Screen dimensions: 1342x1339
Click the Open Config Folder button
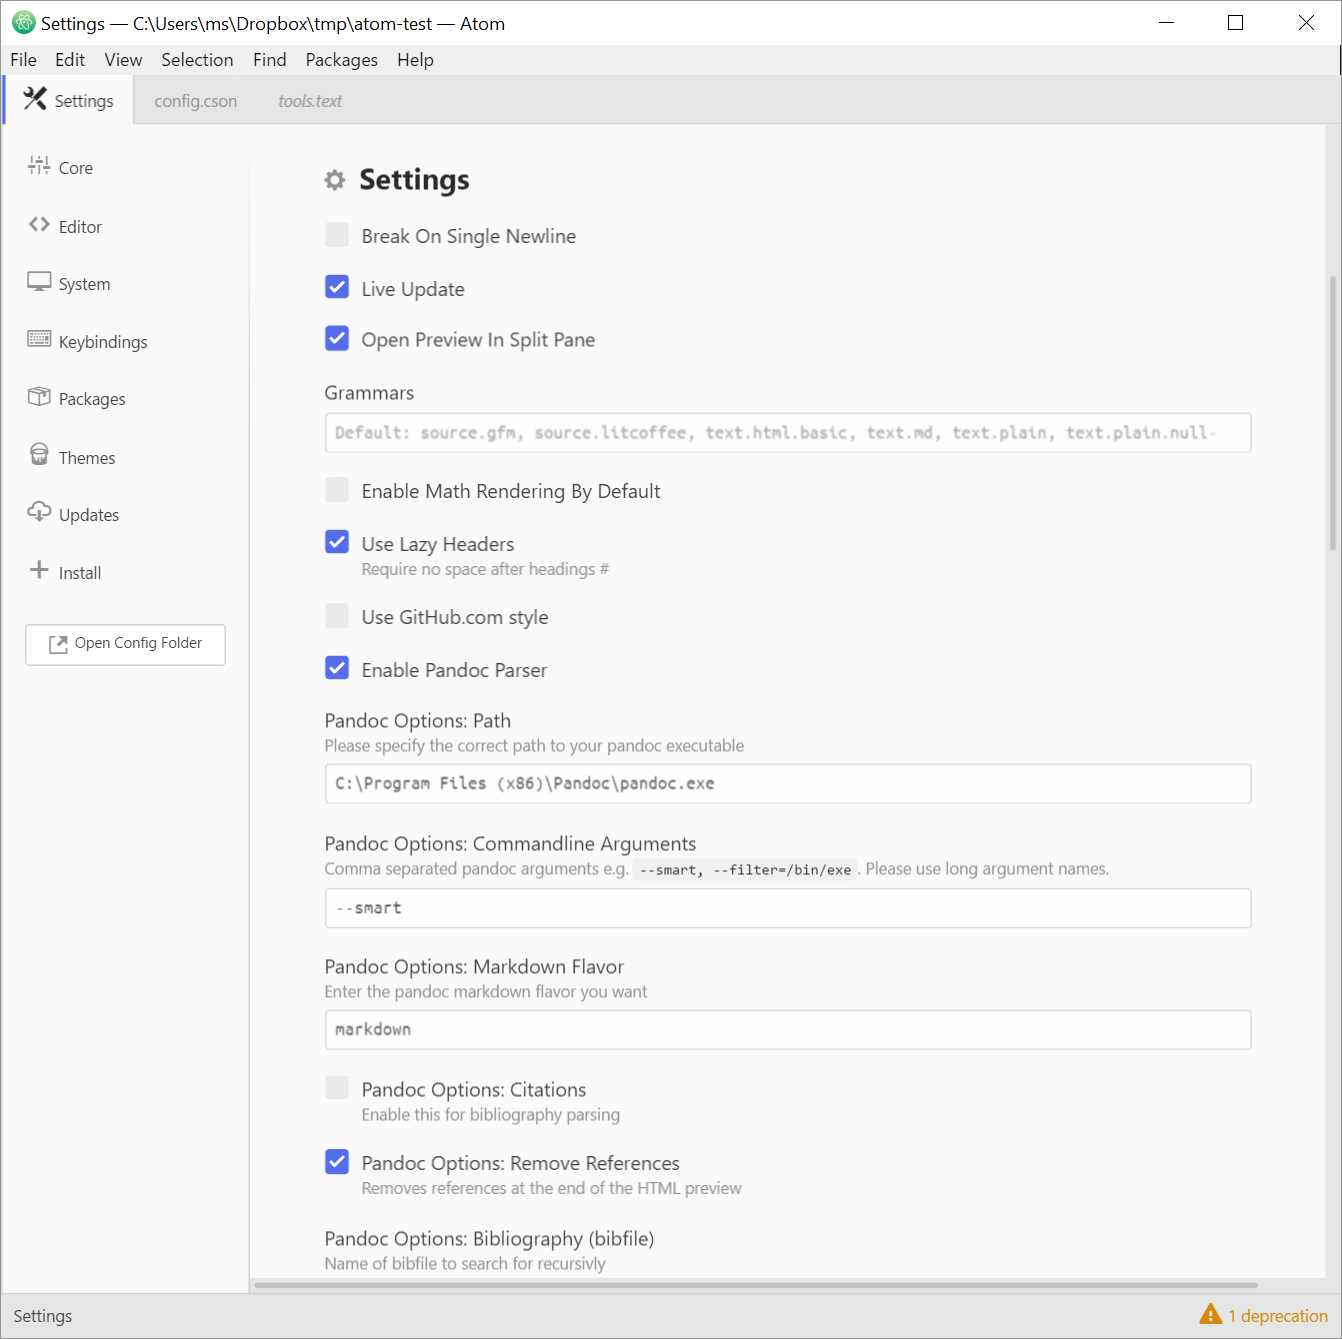click(125, 644)
